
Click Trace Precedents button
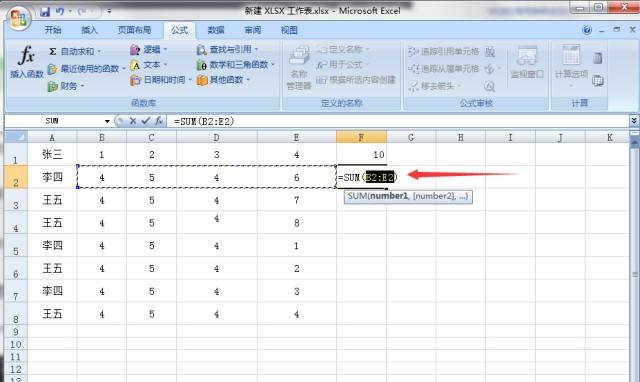[x=443, y=51]
